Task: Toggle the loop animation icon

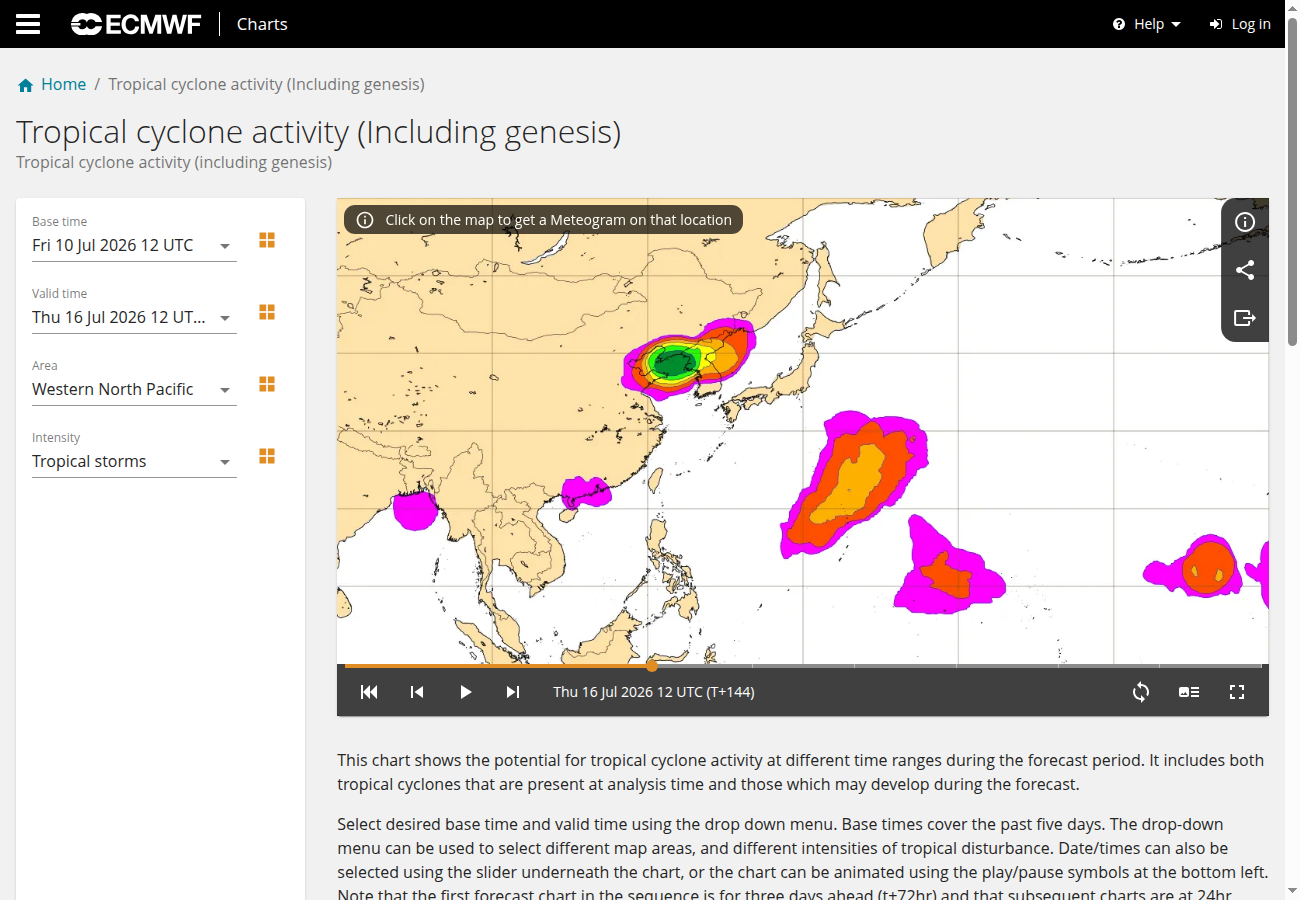Action: [1141, 692]
